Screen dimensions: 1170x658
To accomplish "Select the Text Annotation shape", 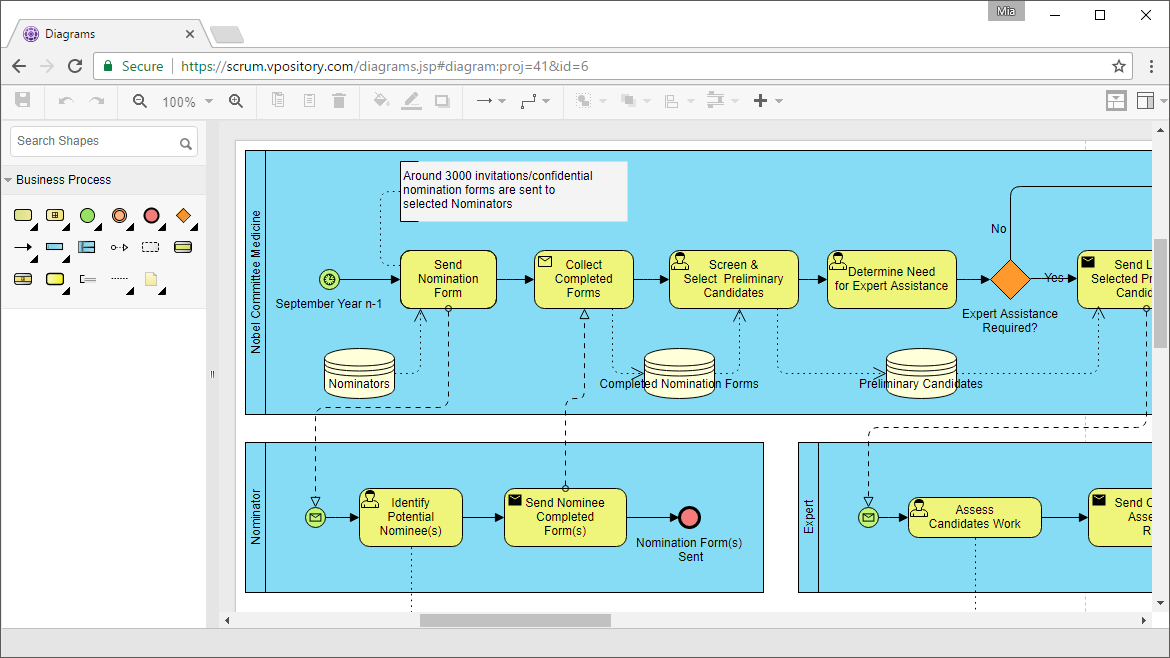I will point(88,279).
